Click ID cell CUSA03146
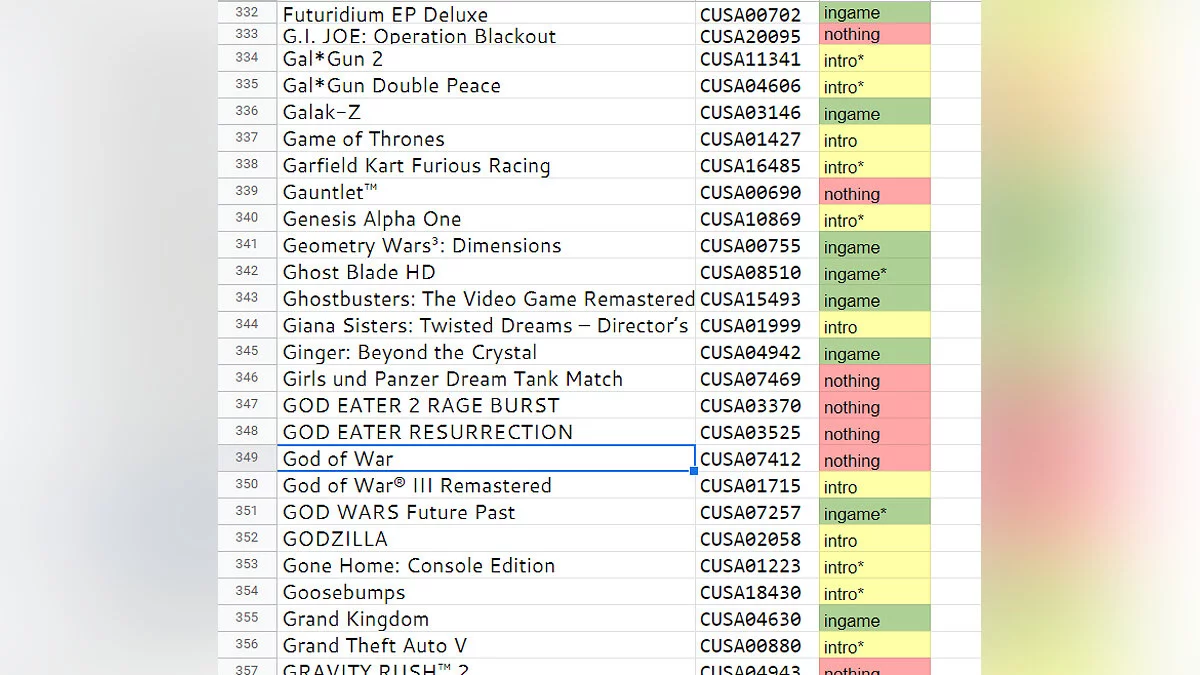The height and width of the screenshot is (675, 1200). [x=757, y=112]
